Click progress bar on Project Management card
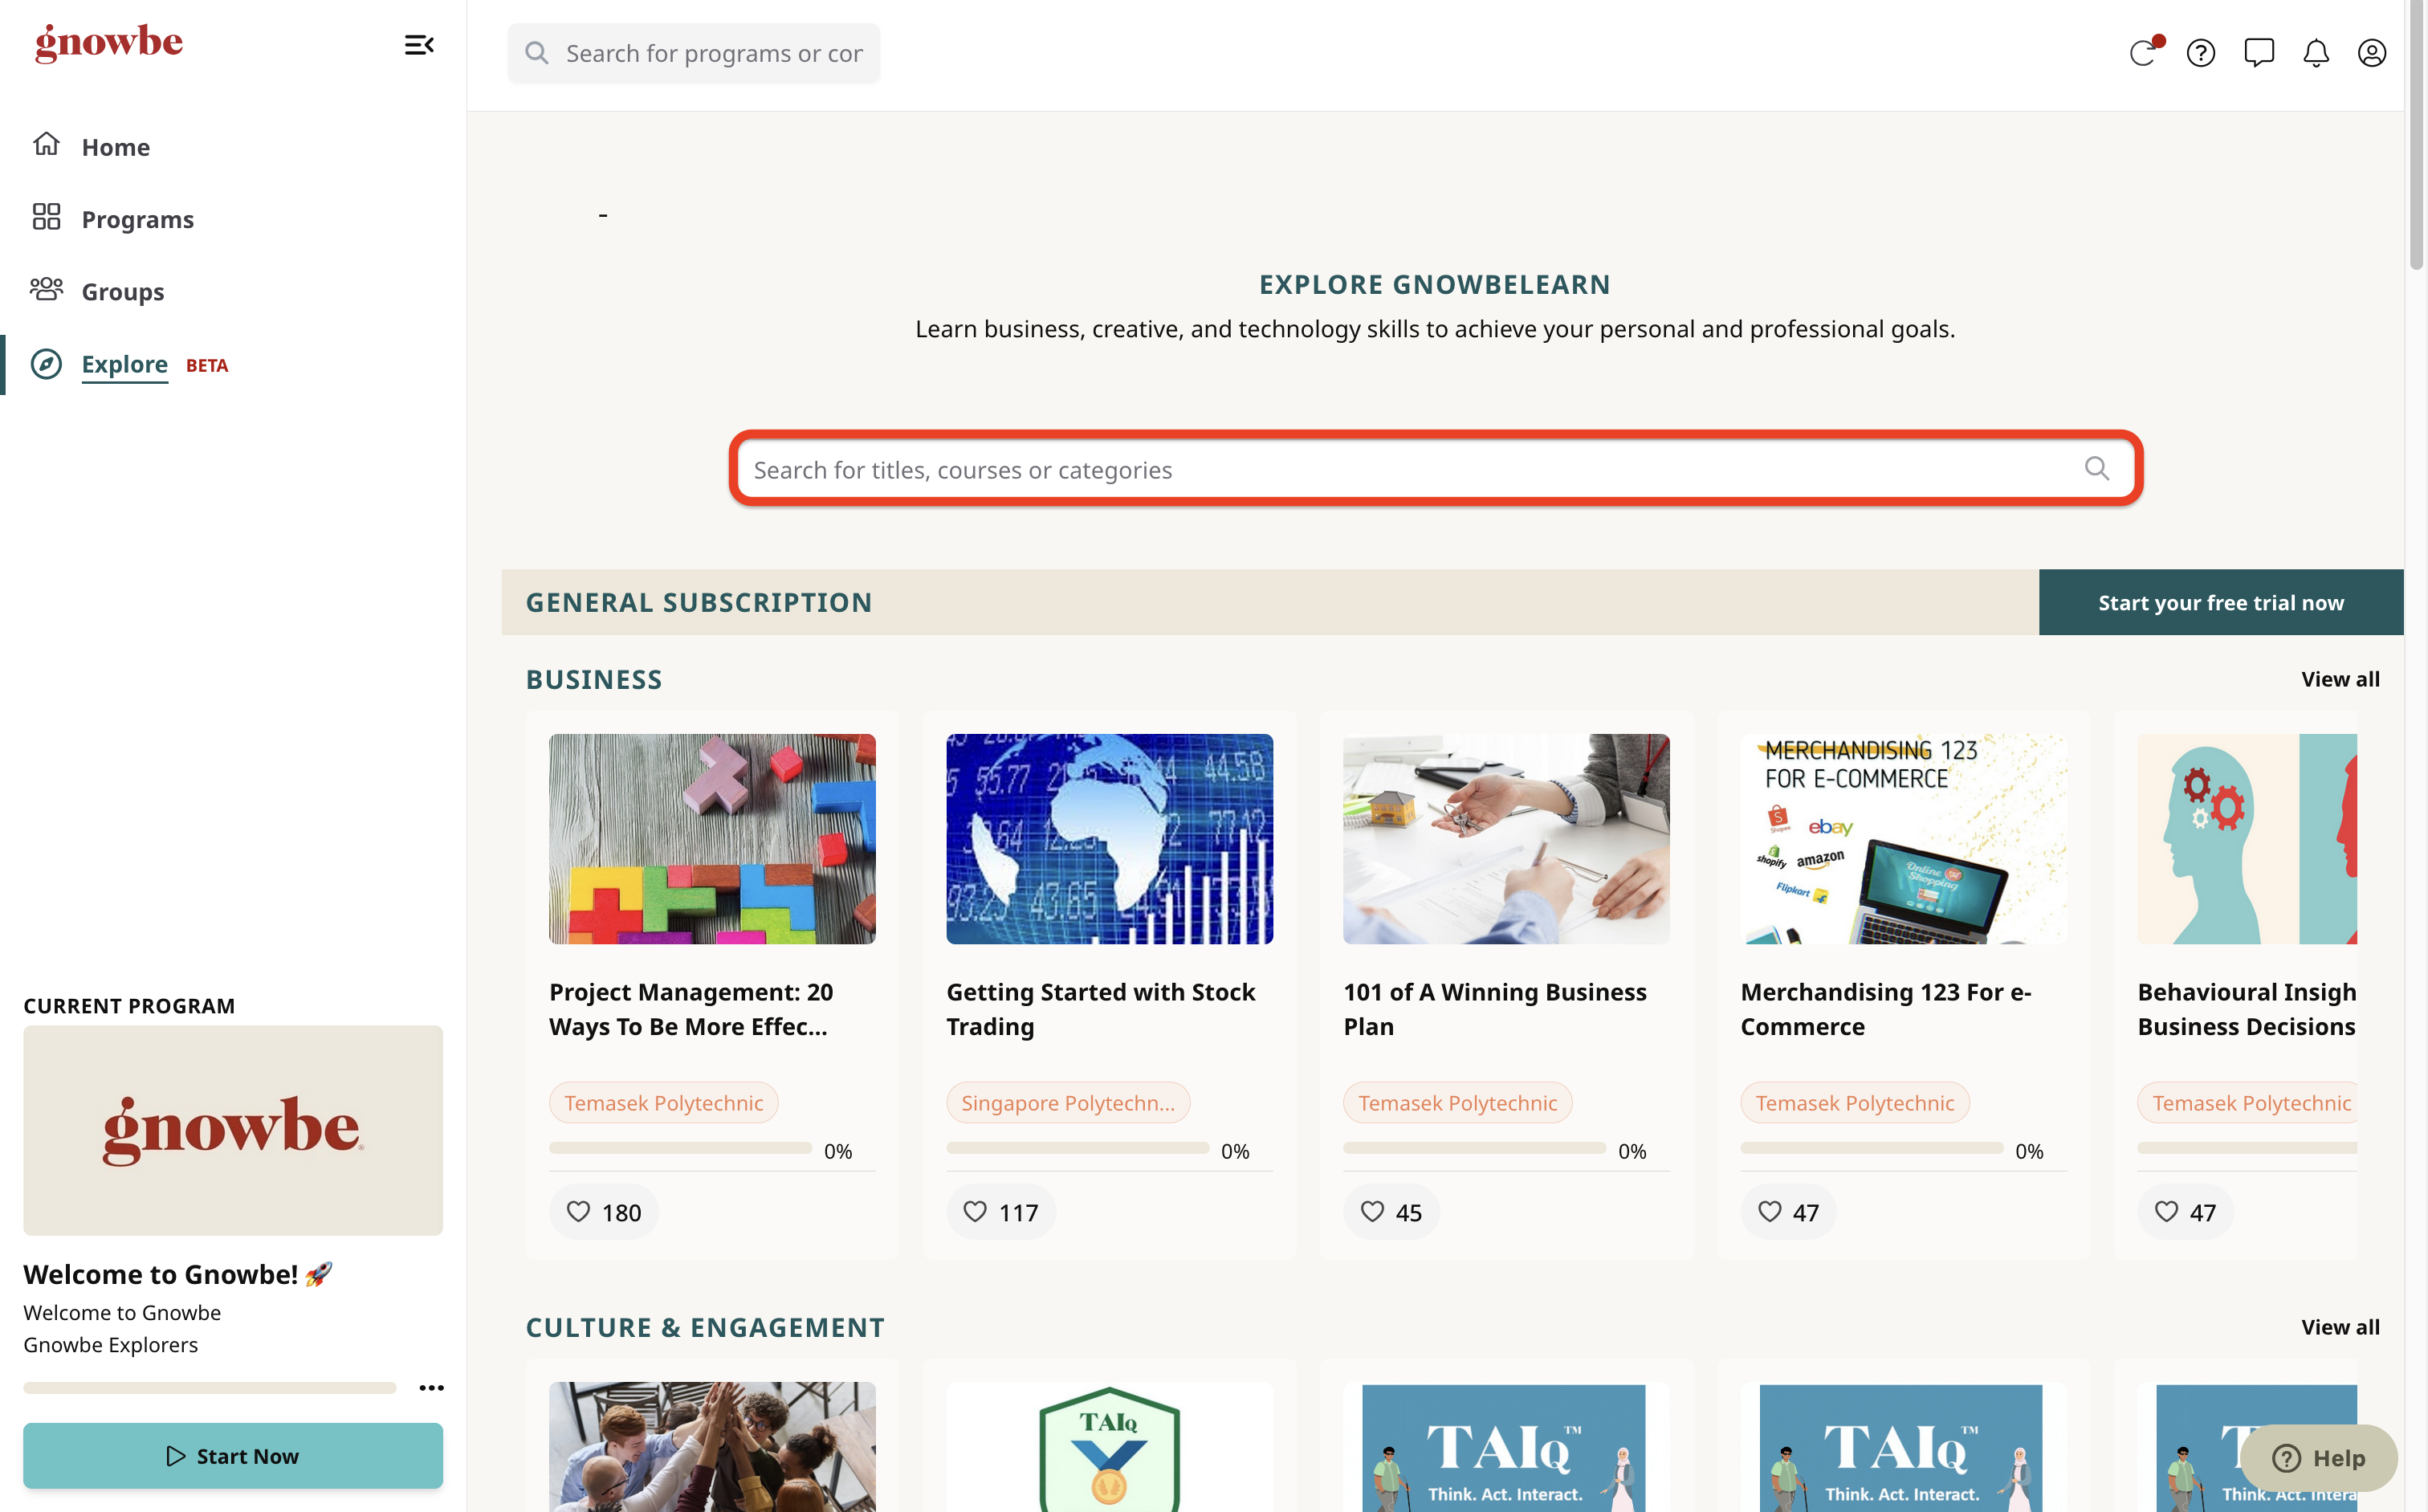This screenshot has height=1512, width=2428. tap(680, 1148)
